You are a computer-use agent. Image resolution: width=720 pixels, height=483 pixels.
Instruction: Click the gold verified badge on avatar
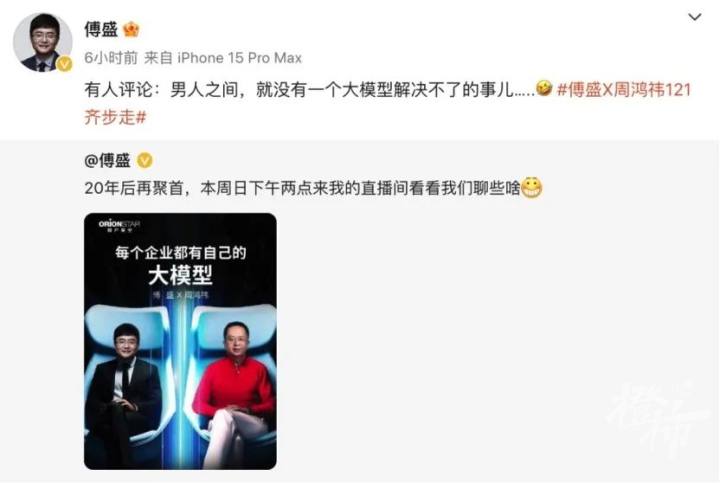(x=64, y=64)
